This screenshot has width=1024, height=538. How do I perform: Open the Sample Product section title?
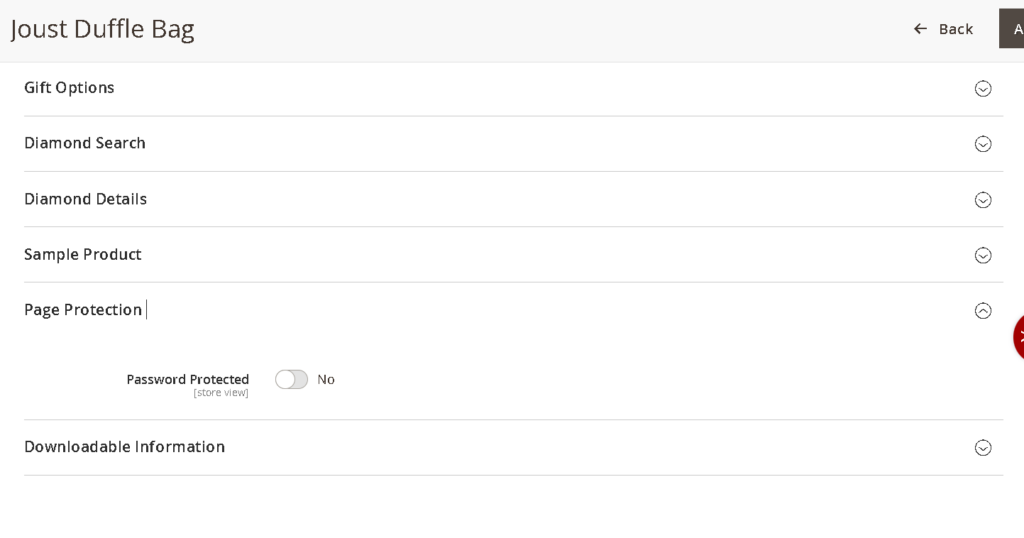click(x=83, y=254)
